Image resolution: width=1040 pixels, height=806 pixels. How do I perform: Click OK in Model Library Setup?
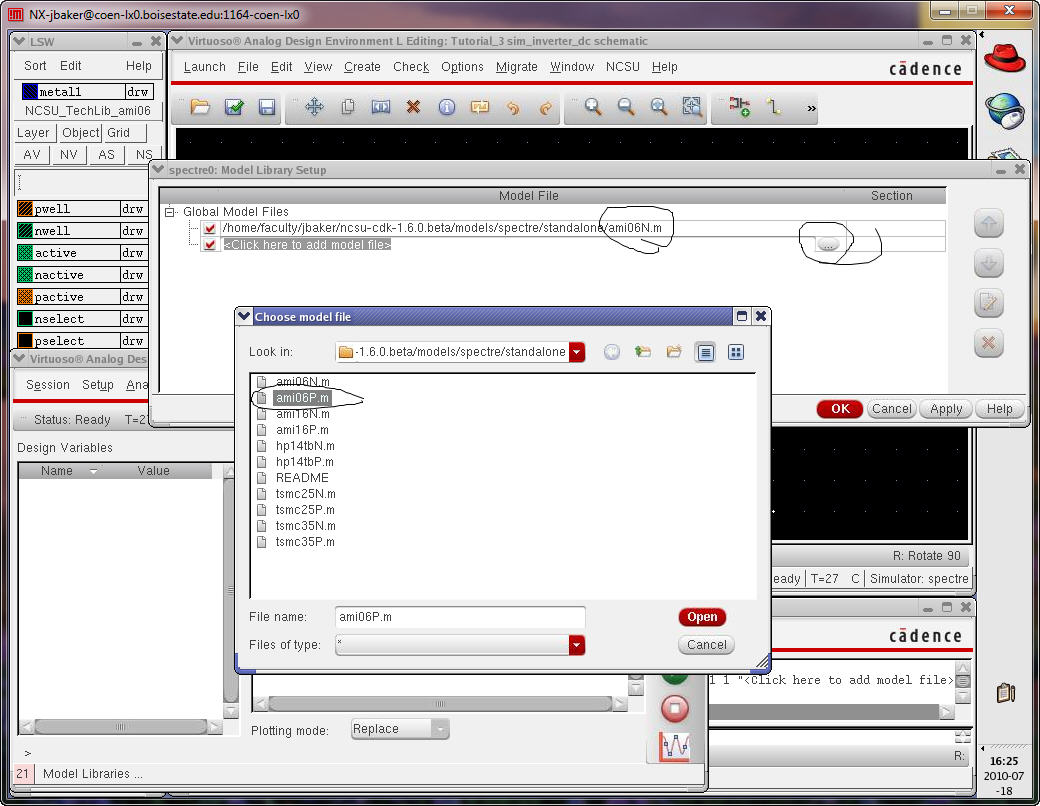click(840, 409)
